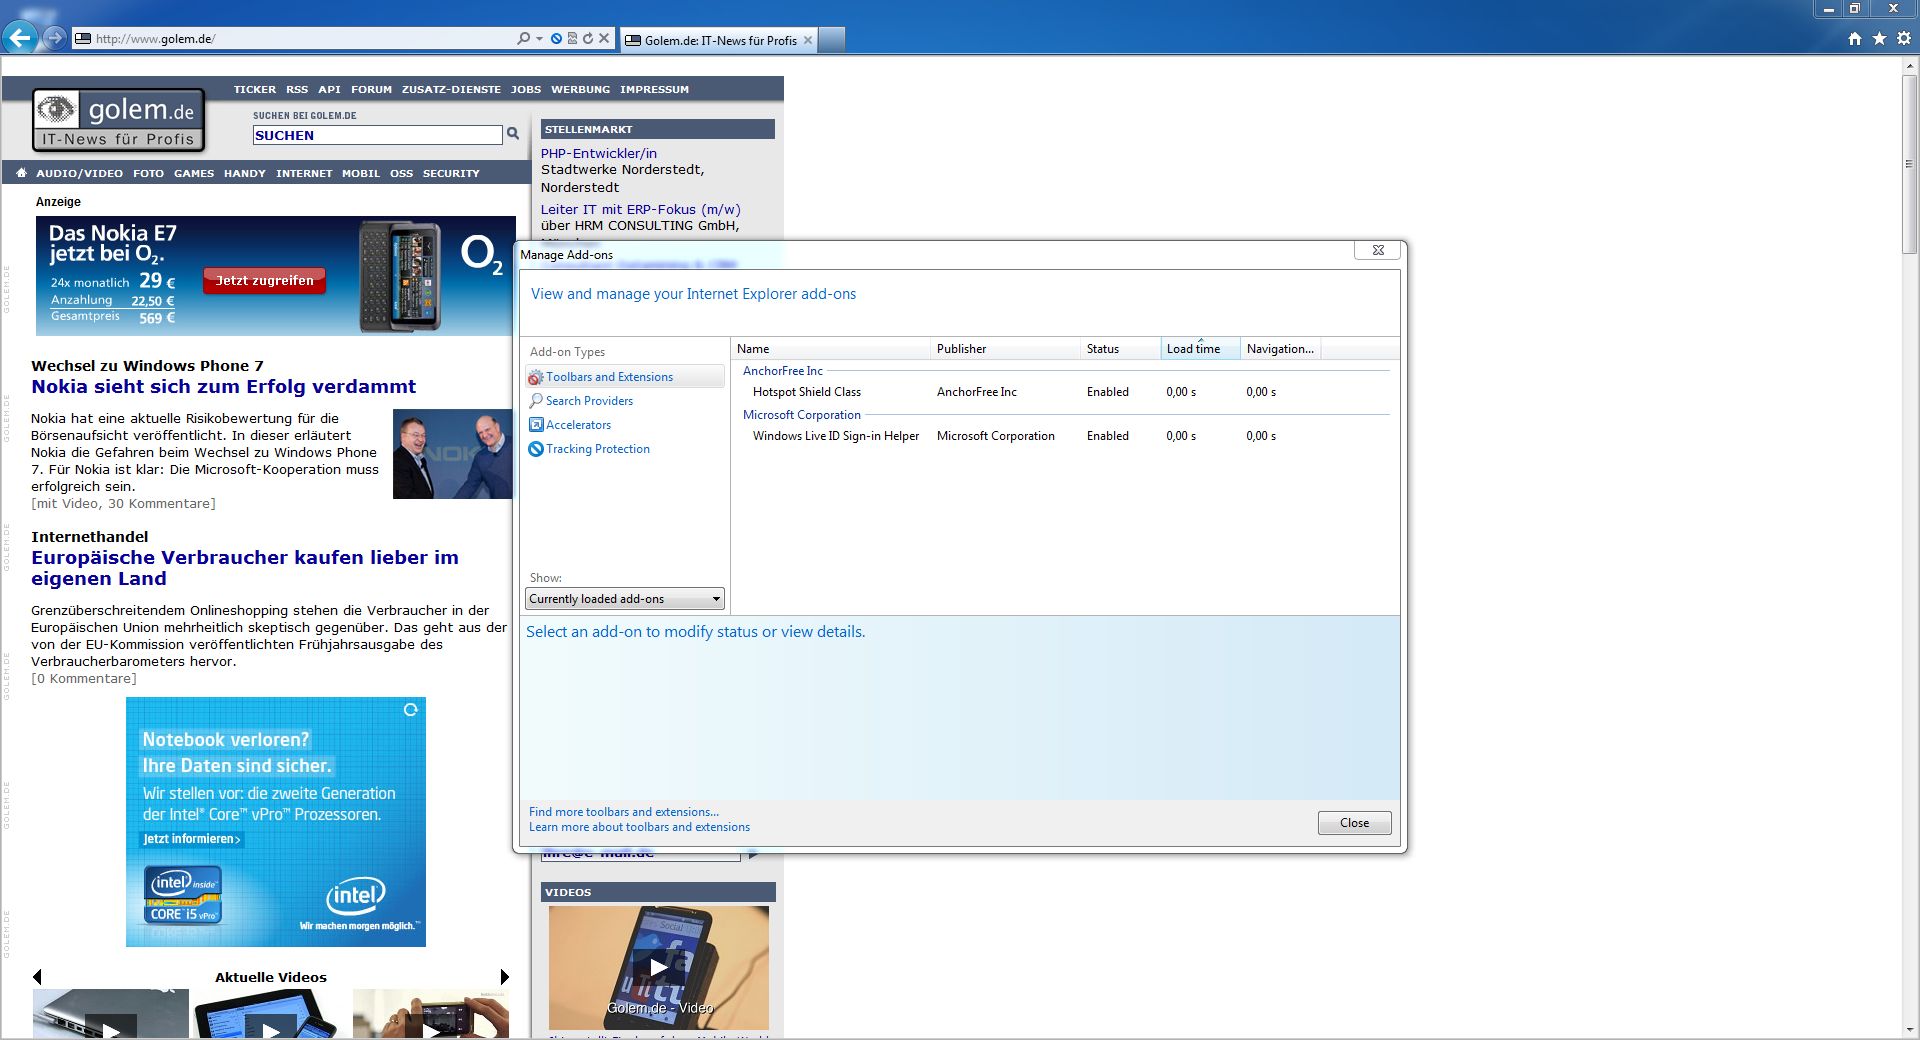The width and height of the screenshot is (1920, 1040).
Task: Open the Tools gear menu
Action: [1903, 39]
